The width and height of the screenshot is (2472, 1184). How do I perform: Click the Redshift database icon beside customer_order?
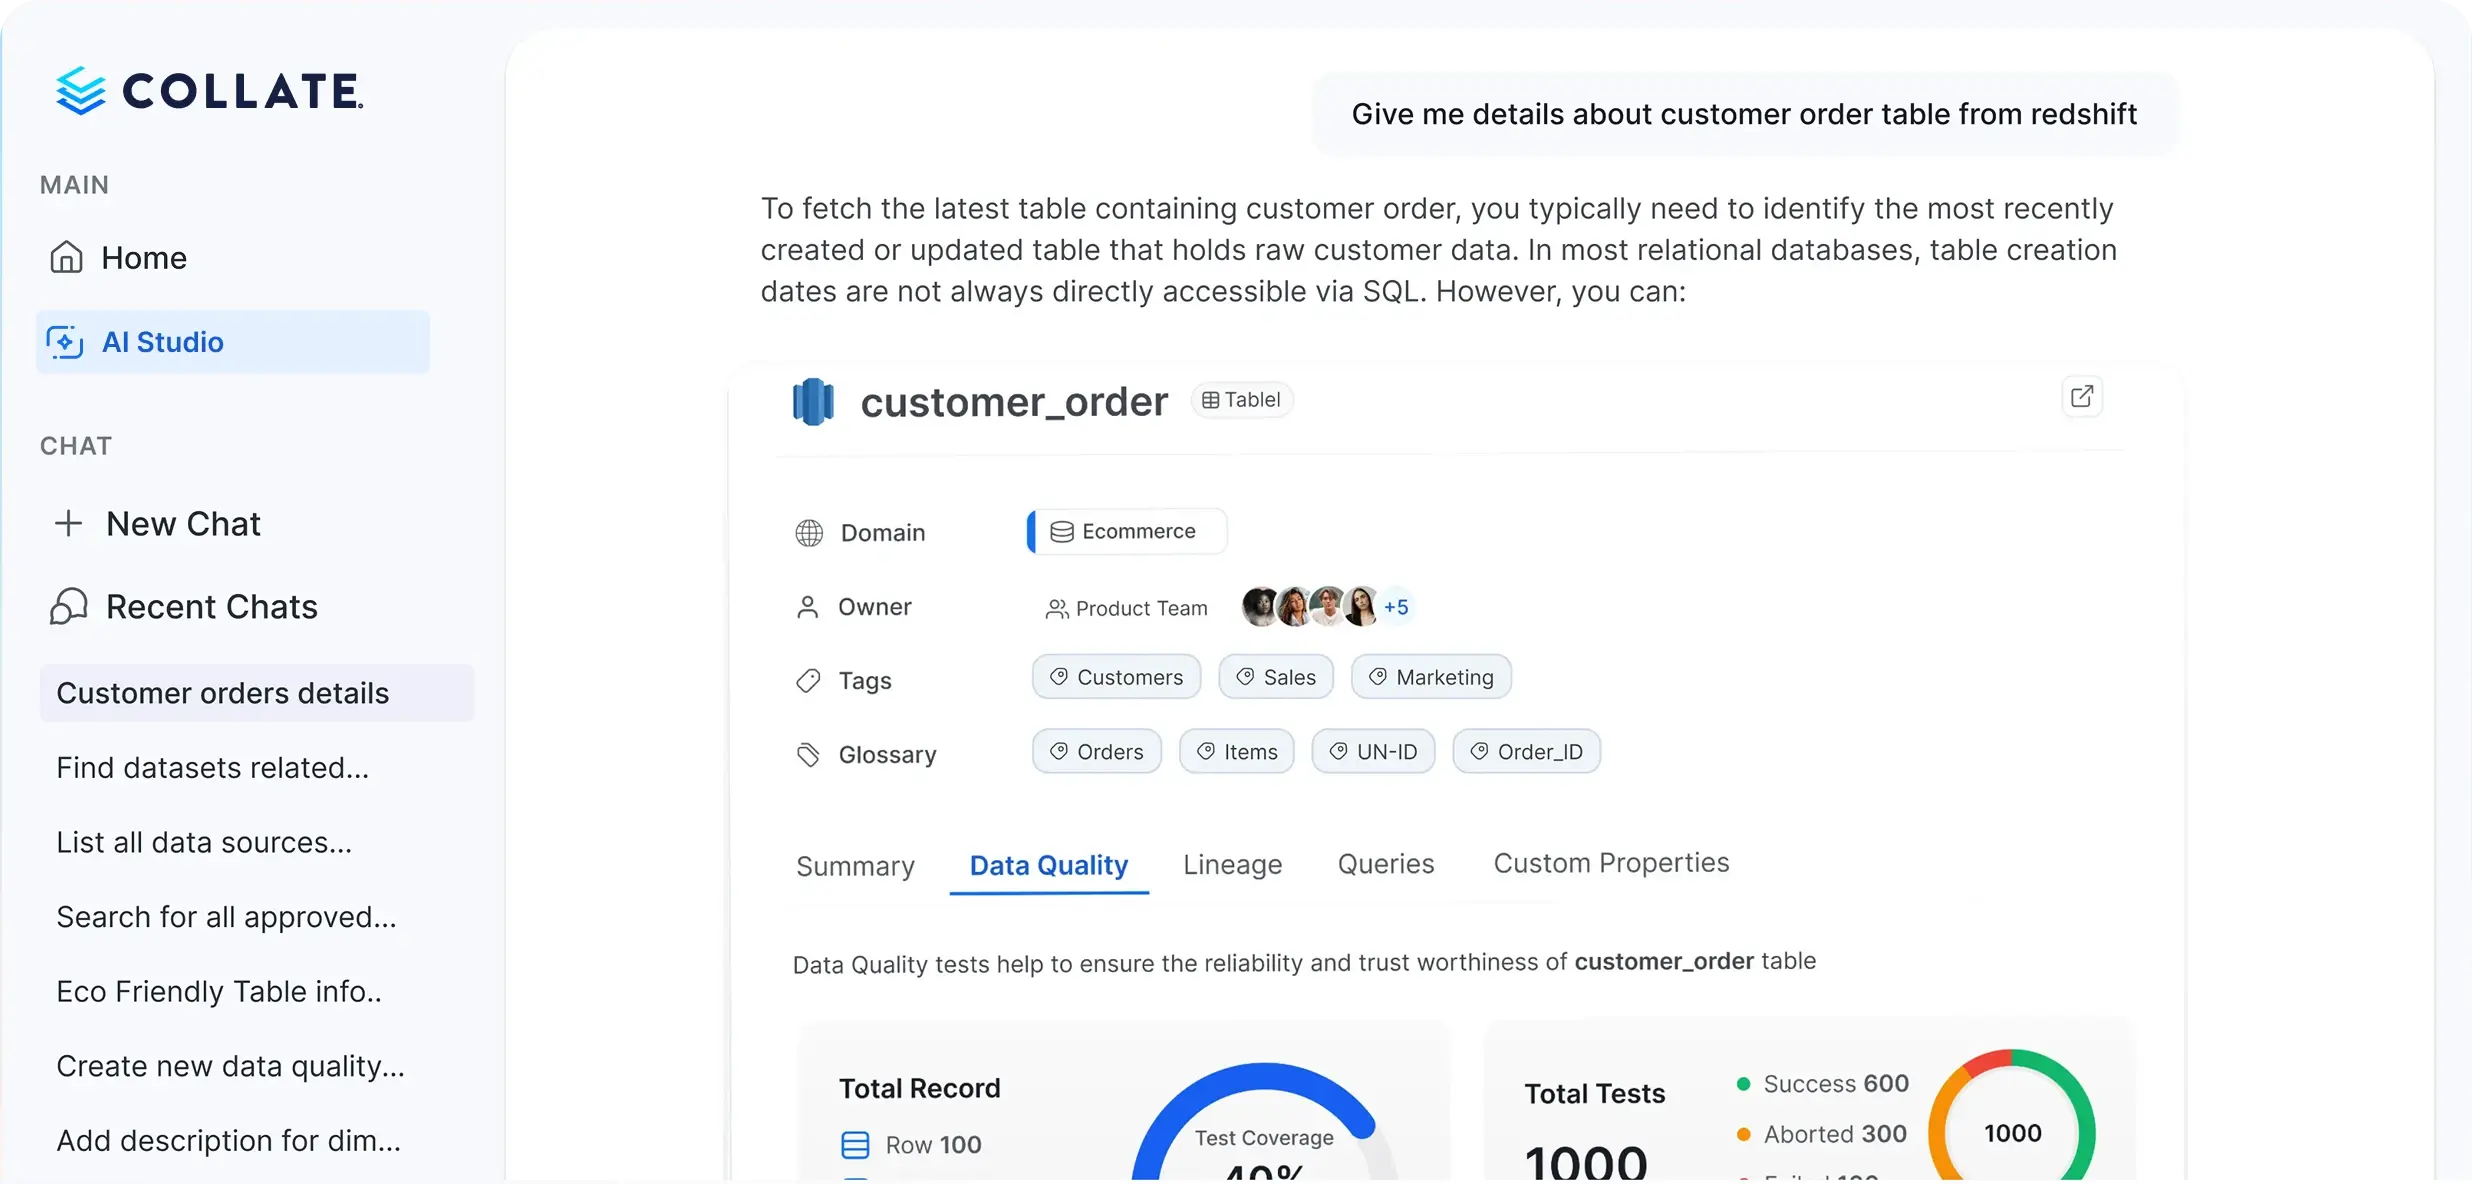coord(813,402)
